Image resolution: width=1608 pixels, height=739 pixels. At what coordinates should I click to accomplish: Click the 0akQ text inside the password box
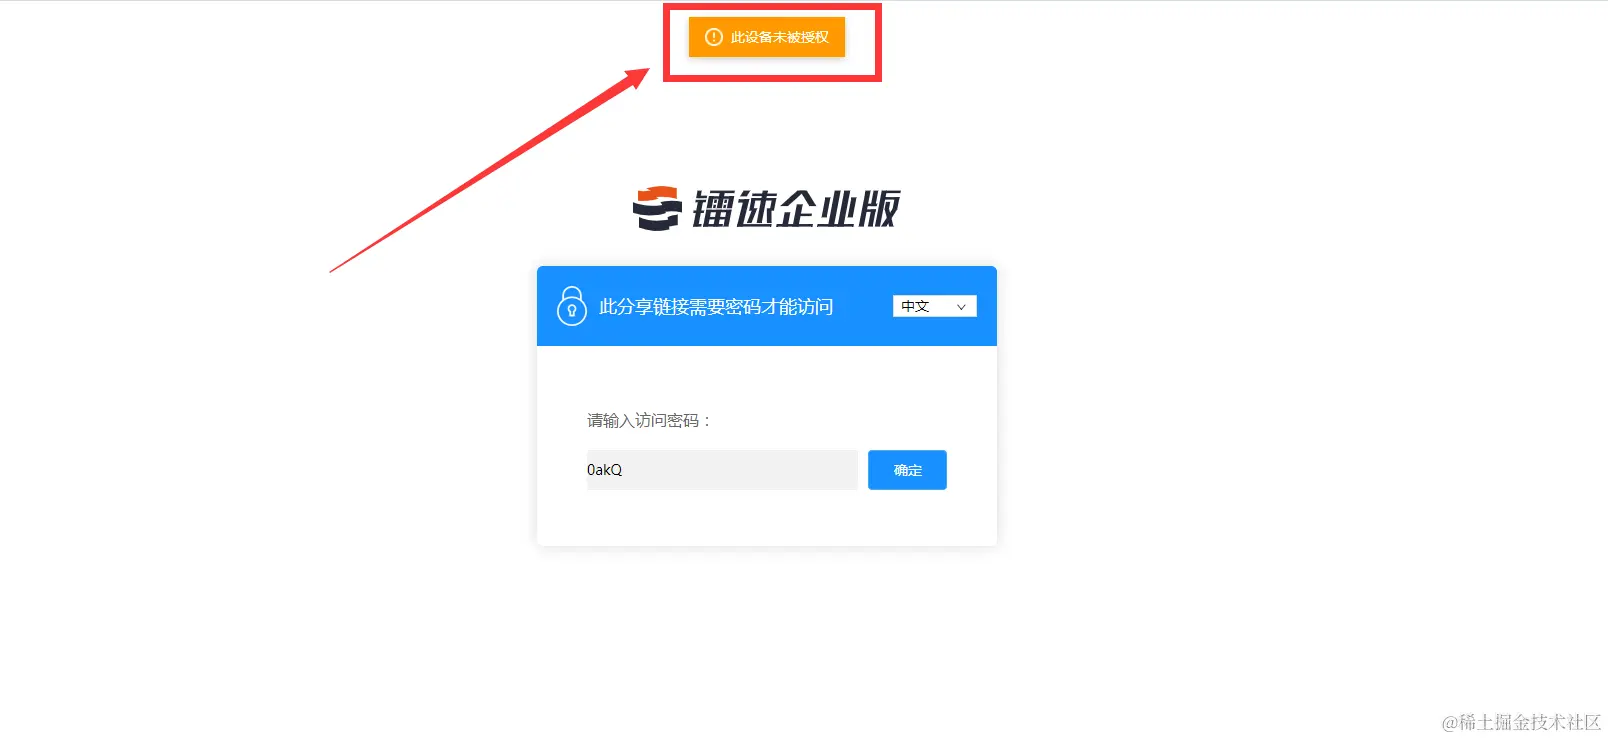(604, 470)
